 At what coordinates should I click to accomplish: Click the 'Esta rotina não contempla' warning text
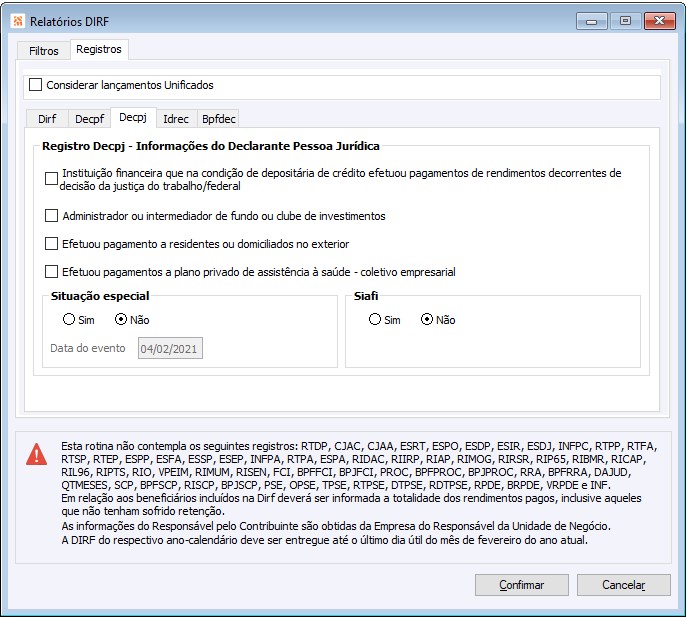pos(359,466)
